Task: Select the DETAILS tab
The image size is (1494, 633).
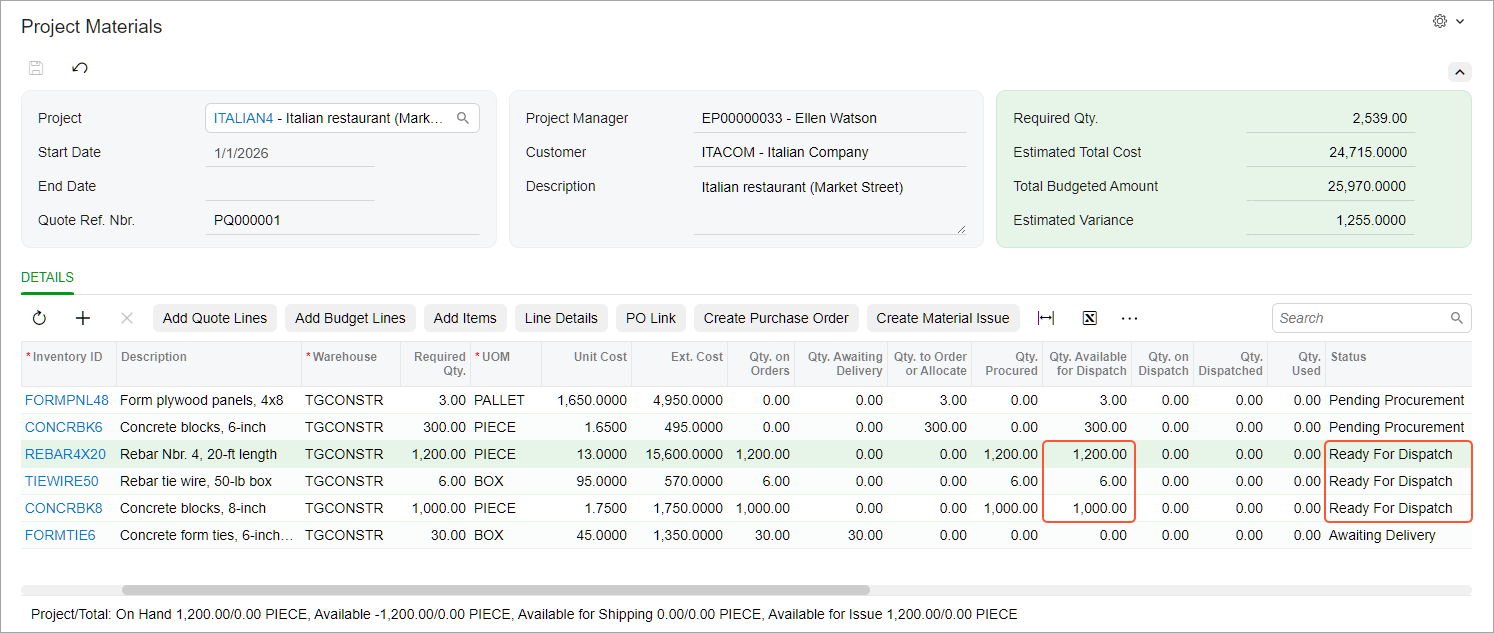Action: pos(47,278)
